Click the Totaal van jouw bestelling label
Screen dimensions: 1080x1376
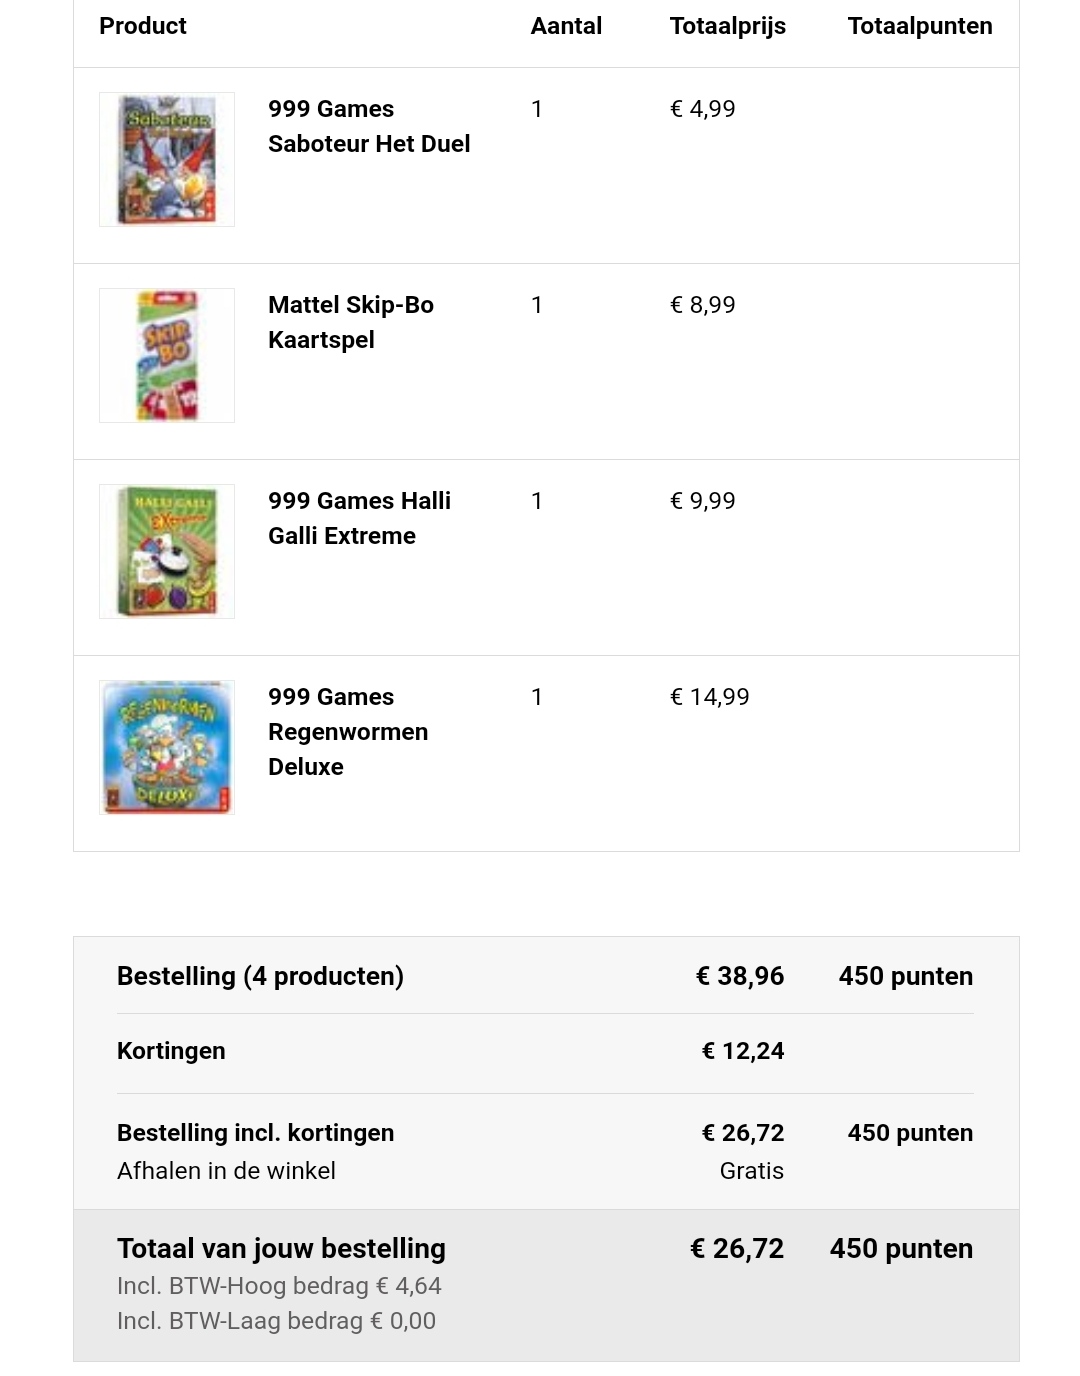(281, 1249)
